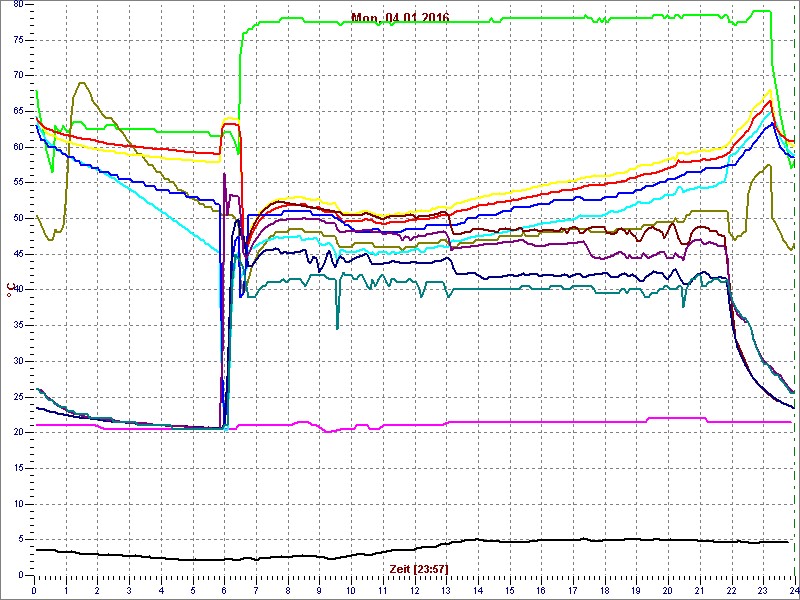Viewport: 800px width, 600px height.
Task: Click hour 22 on the time axis
Action: point(731,590)
